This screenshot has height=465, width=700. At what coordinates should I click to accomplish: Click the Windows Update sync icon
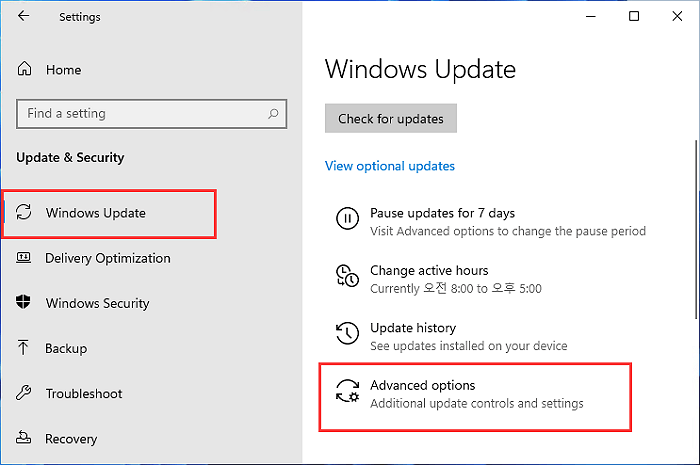tap(24, 213)
